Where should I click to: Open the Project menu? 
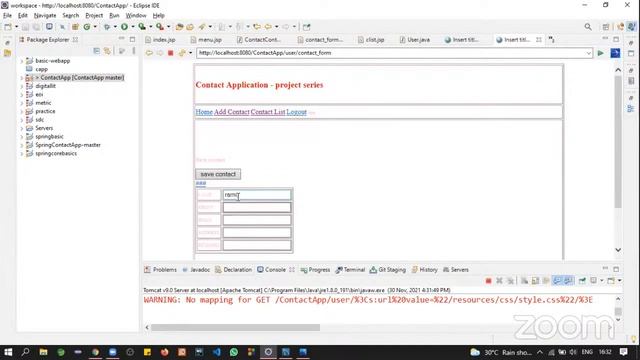click(x=94, y=16)
